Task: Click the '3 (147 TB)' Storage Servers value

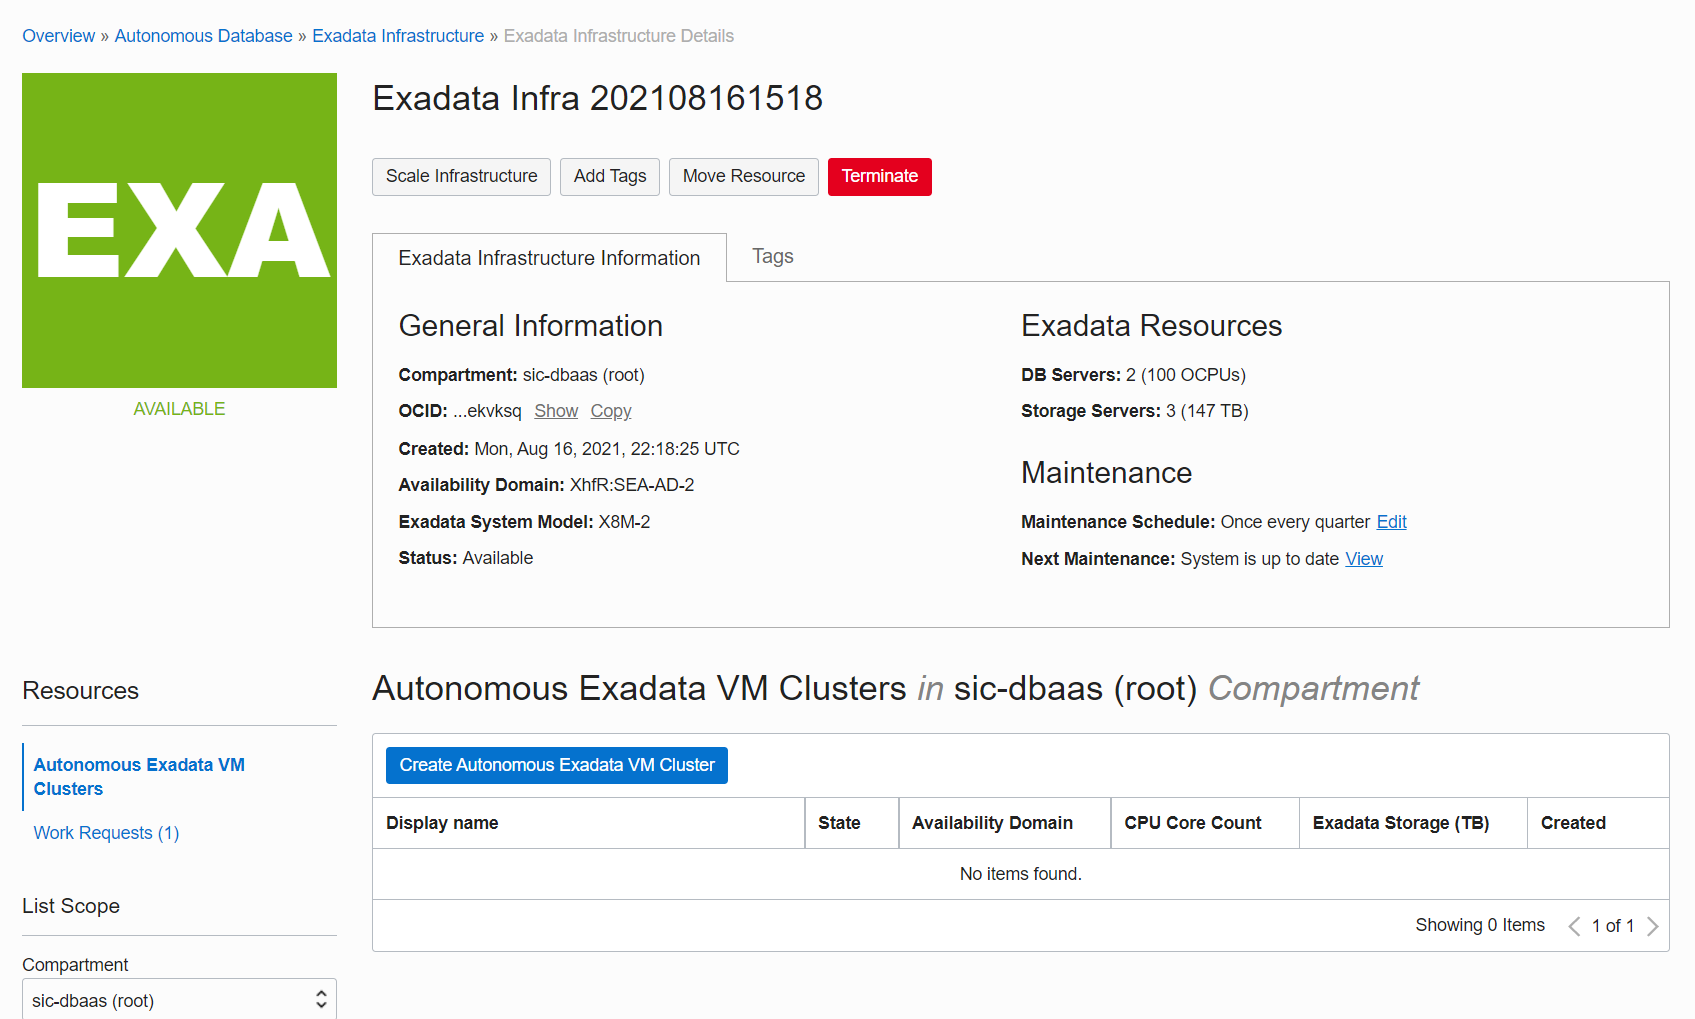Action: (1207, 411)
